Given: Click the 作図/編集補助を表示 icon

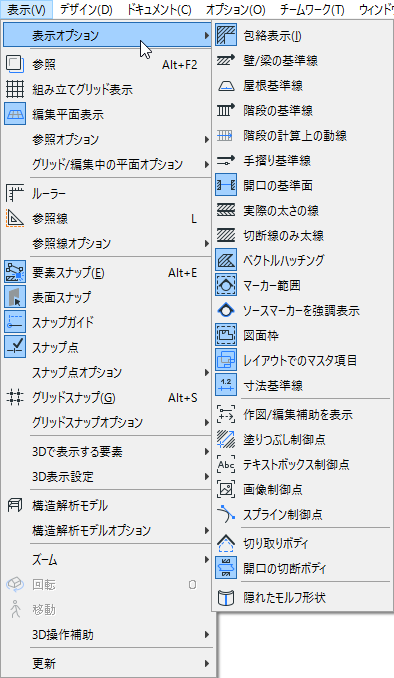Looking at the screenshot, I should (x=226, y=415).
